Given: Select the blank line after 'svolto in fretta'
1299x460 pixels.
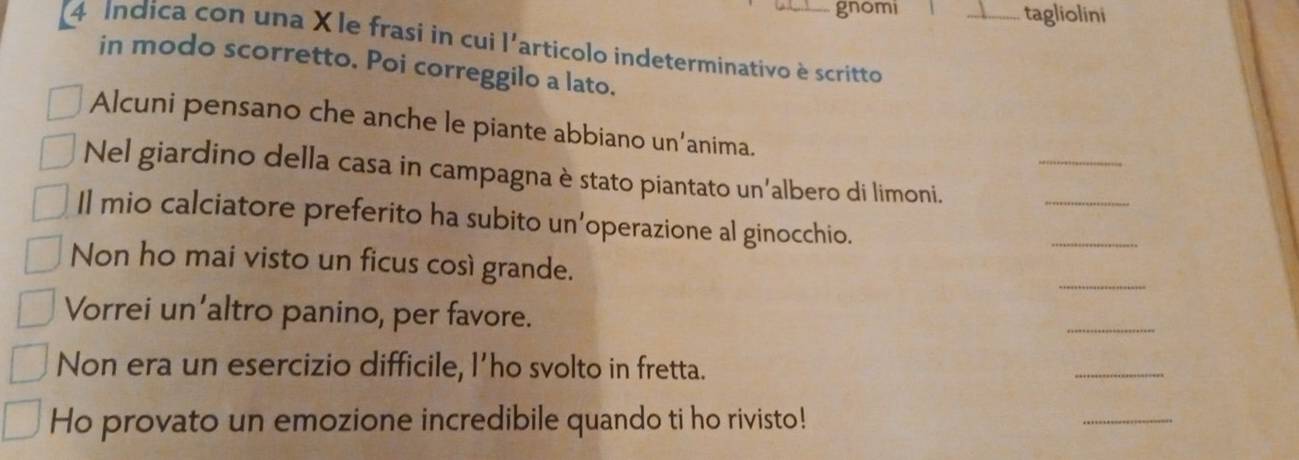Looking at the screenshot, I should click(x=1116, y=375).
